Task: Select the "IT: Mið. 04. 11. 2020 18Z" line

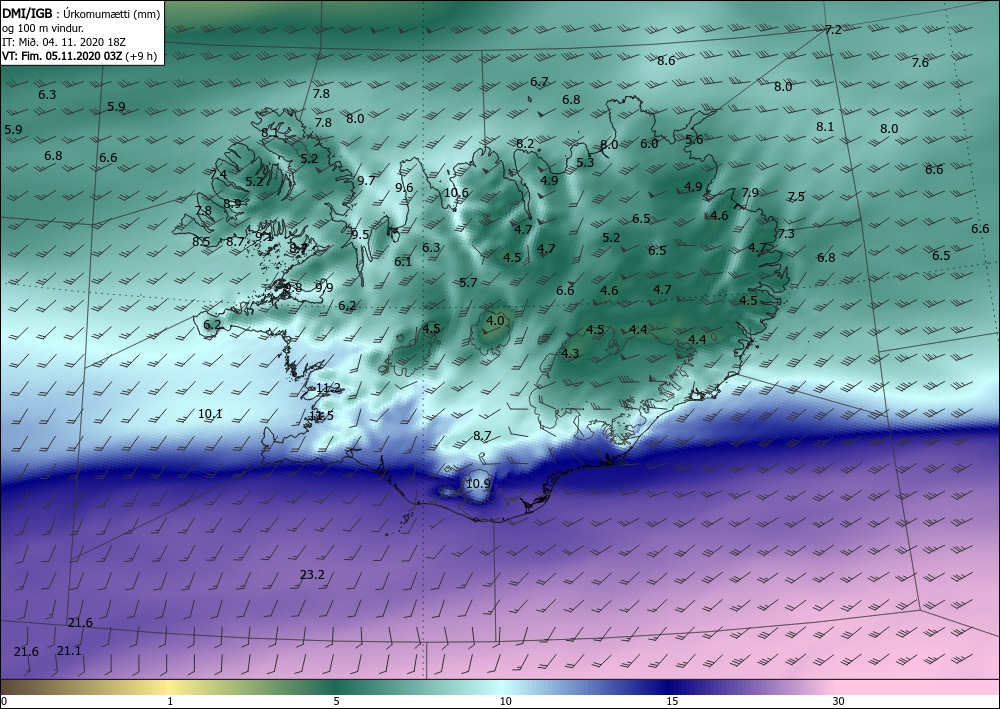Action: click(x=64, y=41)
